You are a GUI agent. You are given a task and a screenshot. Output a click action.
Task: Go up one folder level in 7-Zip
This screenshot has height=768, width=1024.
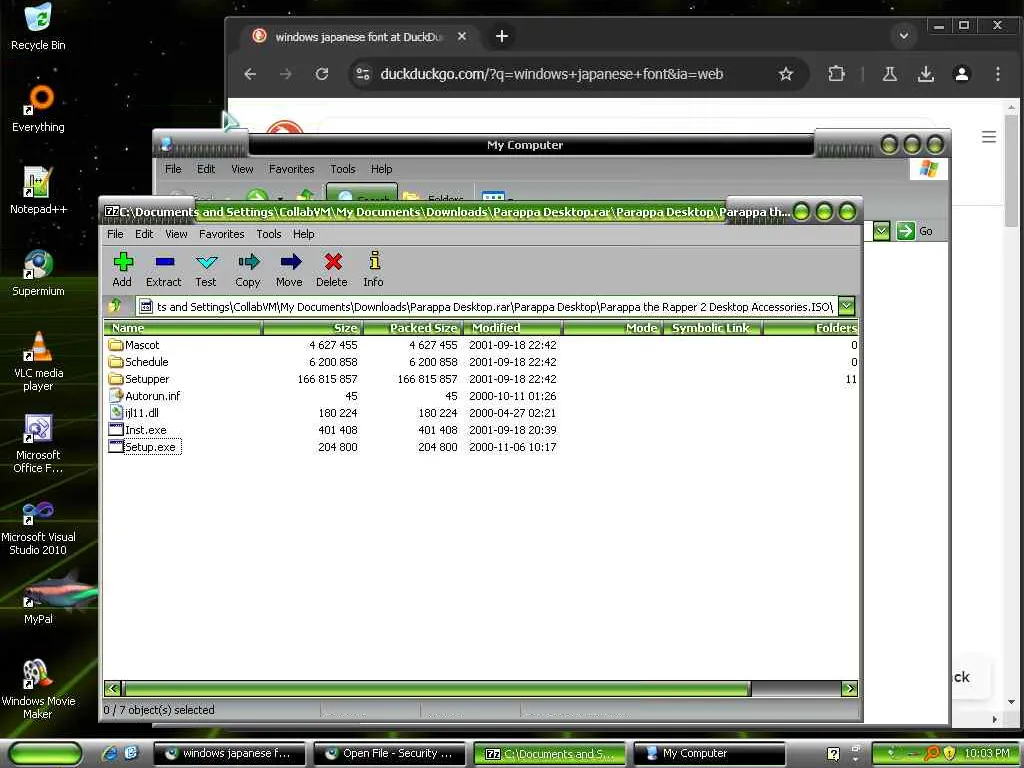pos(116,306)
